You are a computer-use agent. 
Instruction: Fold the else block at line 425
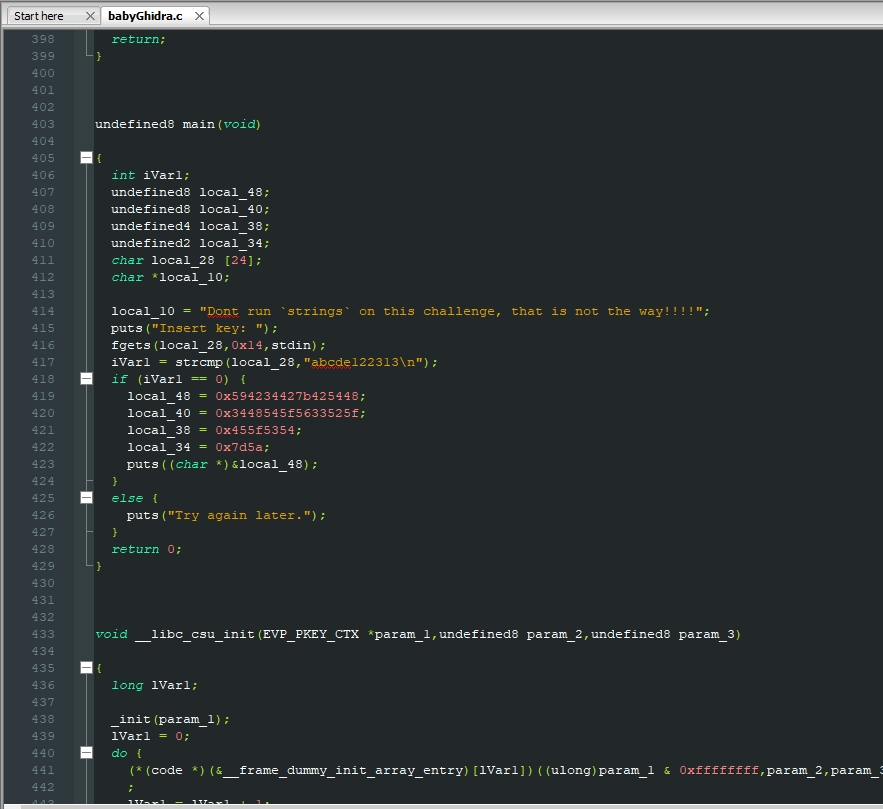click(86, 498)
